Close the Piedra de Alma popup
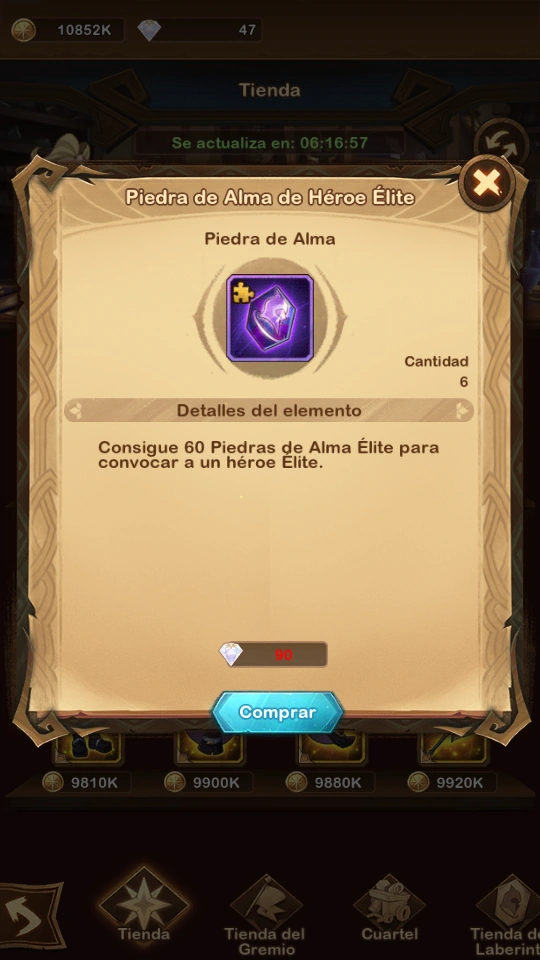Image resolution: width=540 pixels, height=960 pixels. tap(487, 183)
